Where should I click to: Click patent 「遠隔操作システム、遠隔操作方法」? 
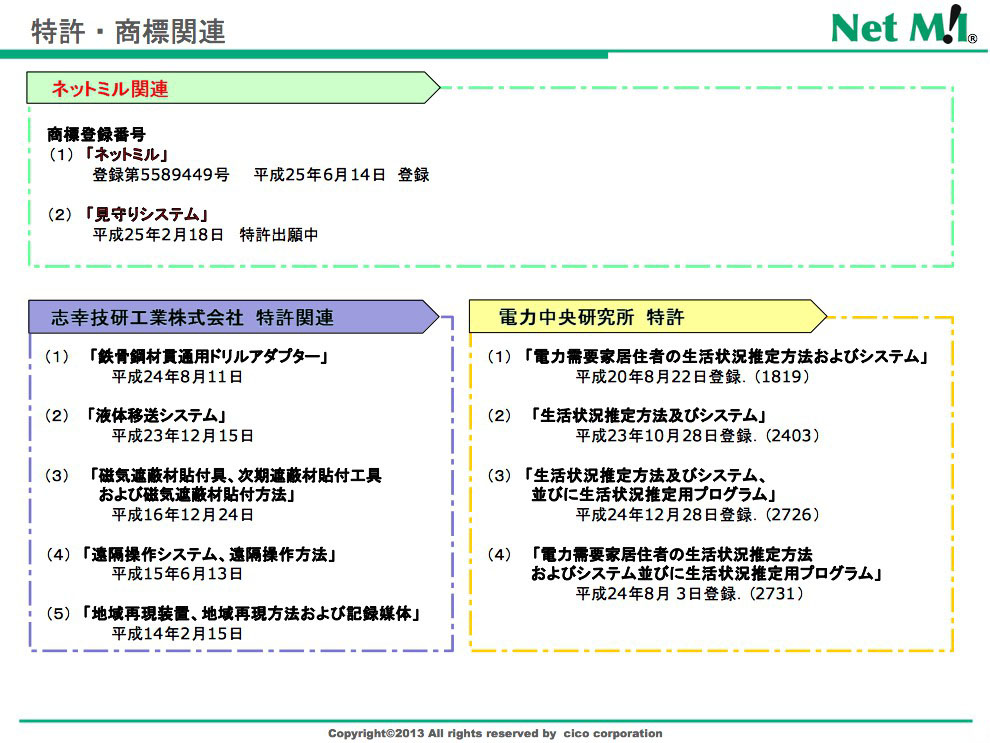(208, 555)
